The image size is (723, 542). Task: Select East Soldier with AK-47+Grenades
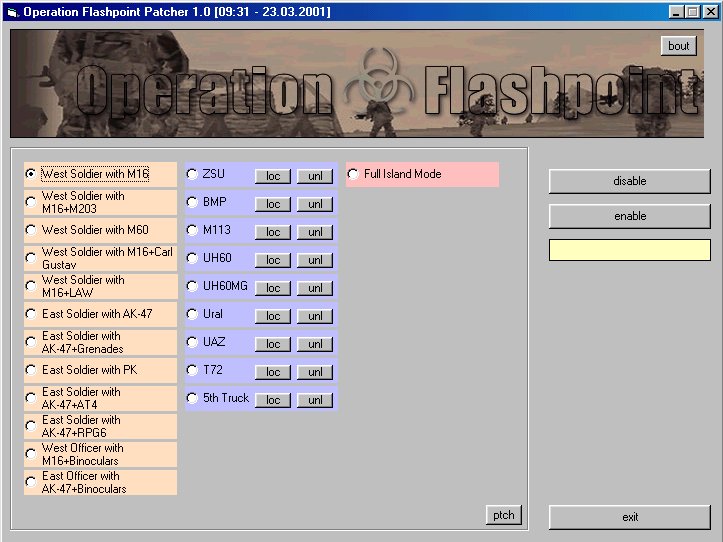(100, 342)
